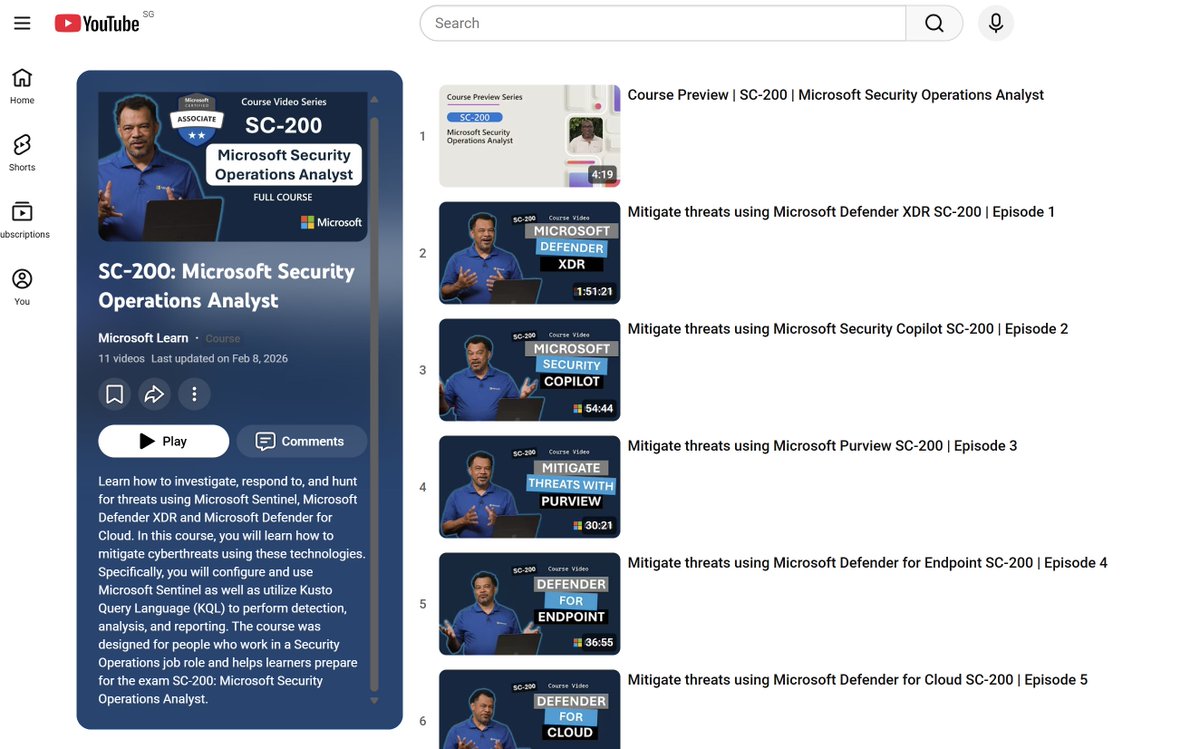Viewport: 1200px width, 749px height.
Task: Open Mitigate Threats with Purview thumbnail
Action: click(x=529, y=487)
